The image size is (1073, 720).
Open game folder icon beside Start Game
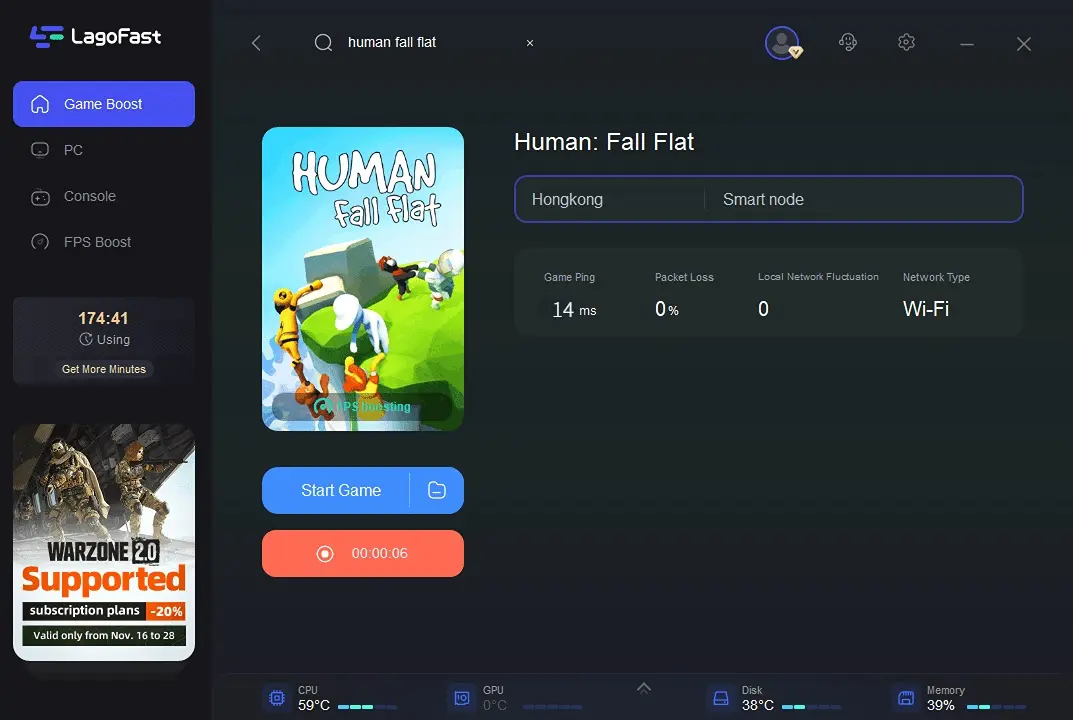point(437,491)
